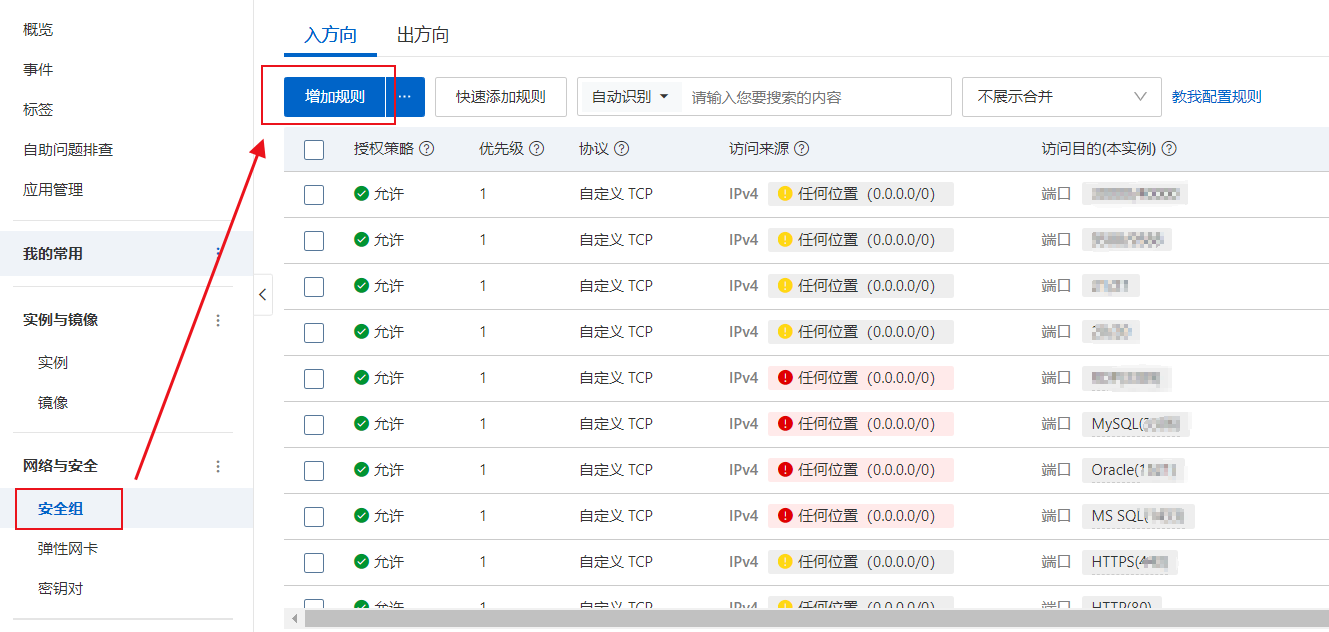Toggle the select-all checkbox in table header
Screen dimensions: 1329x632
pos(314,150)
